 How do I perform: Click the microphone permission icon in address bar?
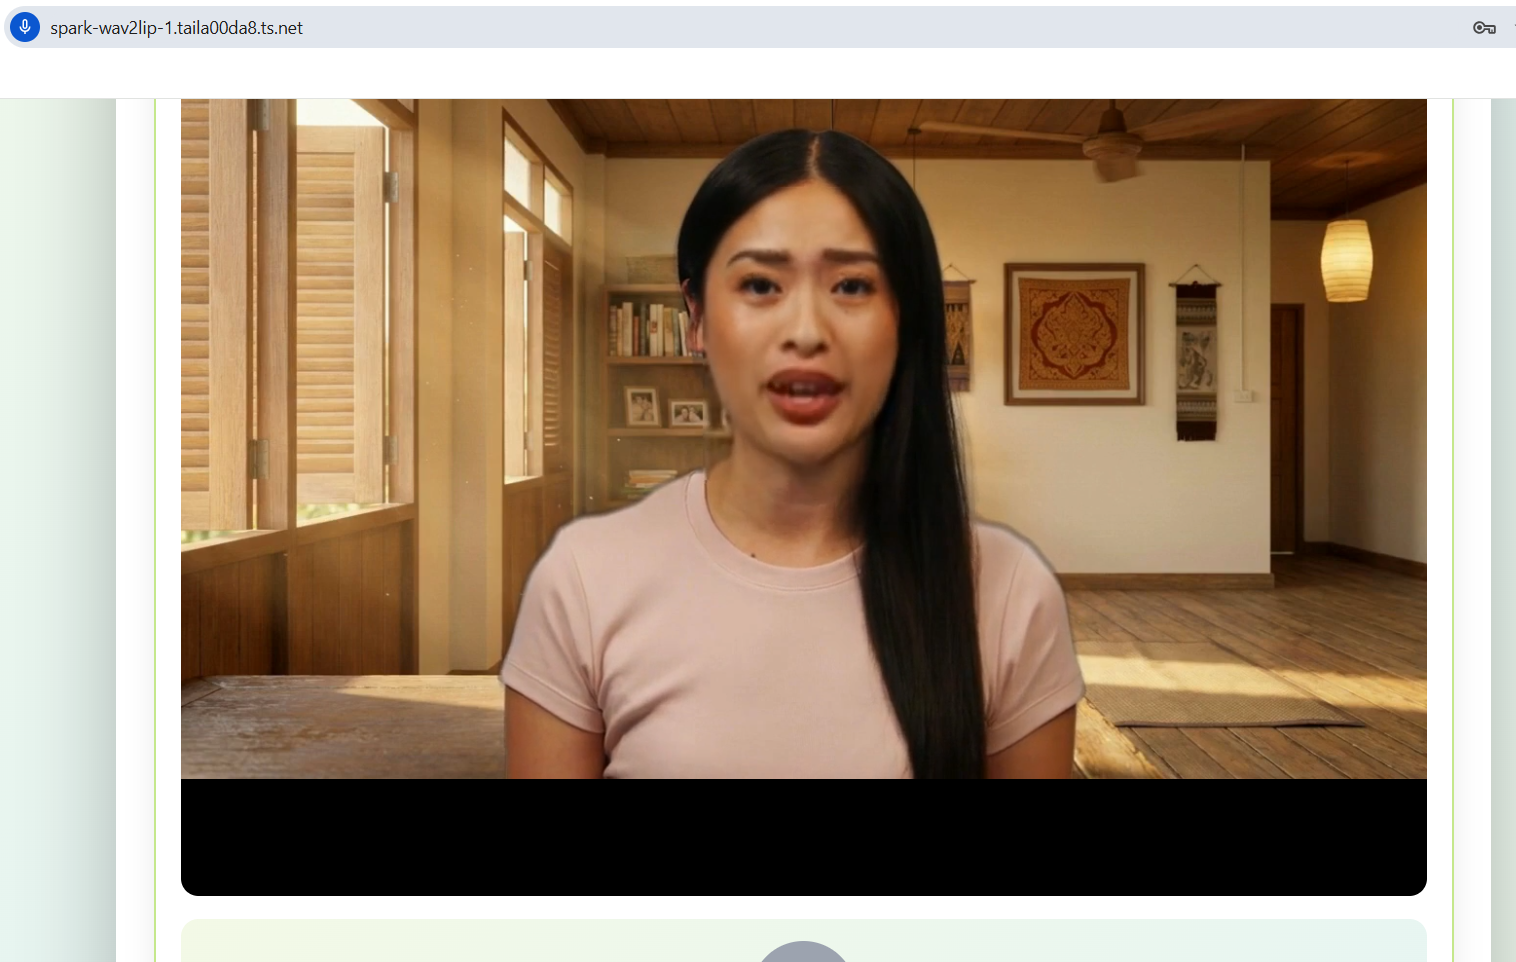(x=25, y=27)
